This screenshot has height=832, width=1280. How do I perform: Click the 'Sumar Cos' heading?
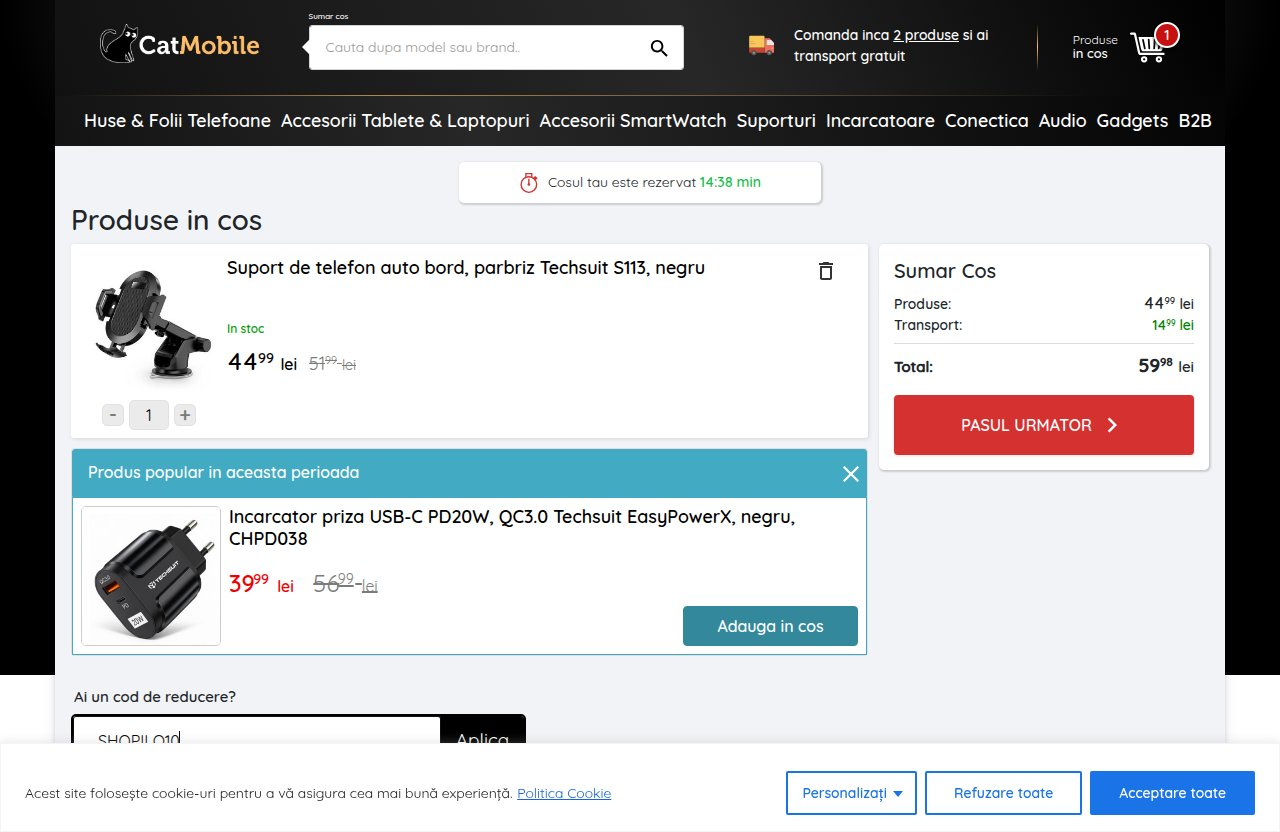(945, 271)
